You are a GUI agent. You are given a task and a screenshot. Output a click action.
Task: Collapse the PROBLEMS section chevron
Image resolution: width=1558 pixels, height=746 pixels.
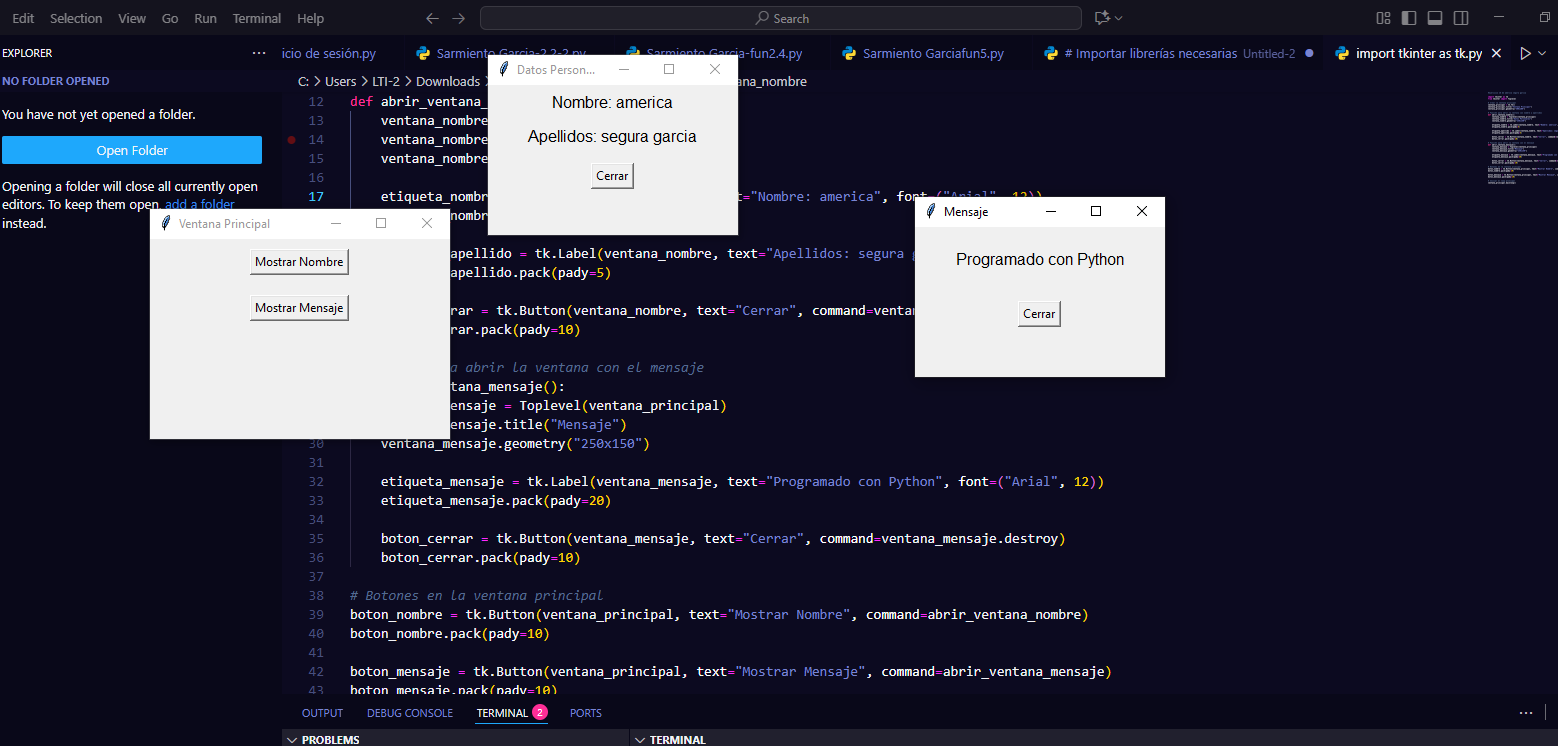292,740
